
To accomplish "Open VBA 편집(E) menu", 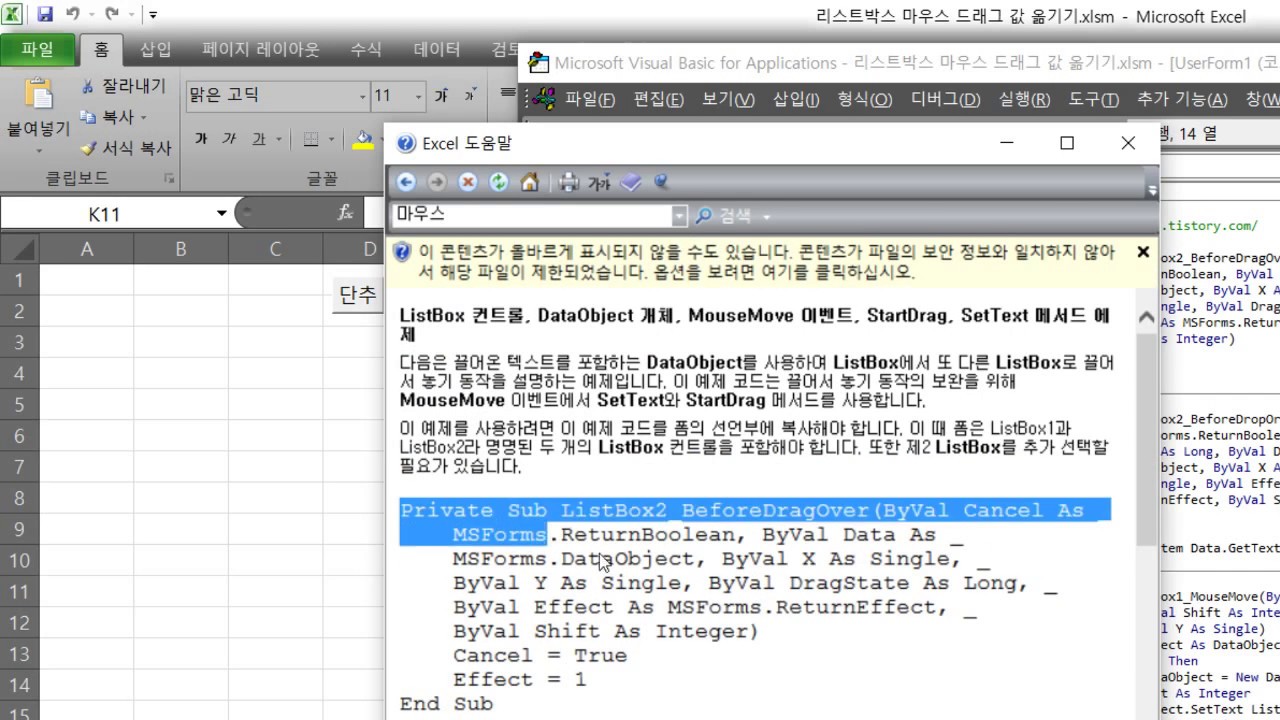I will click(658, 99).
